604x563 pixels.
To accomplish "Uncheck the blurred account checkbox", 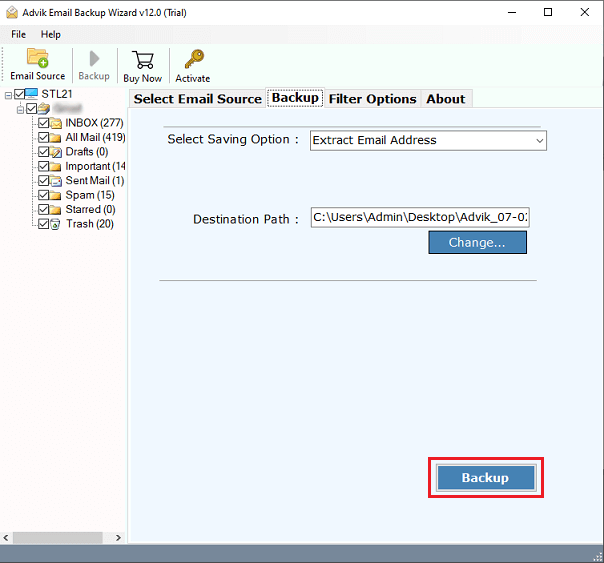I will pos(32,109).
